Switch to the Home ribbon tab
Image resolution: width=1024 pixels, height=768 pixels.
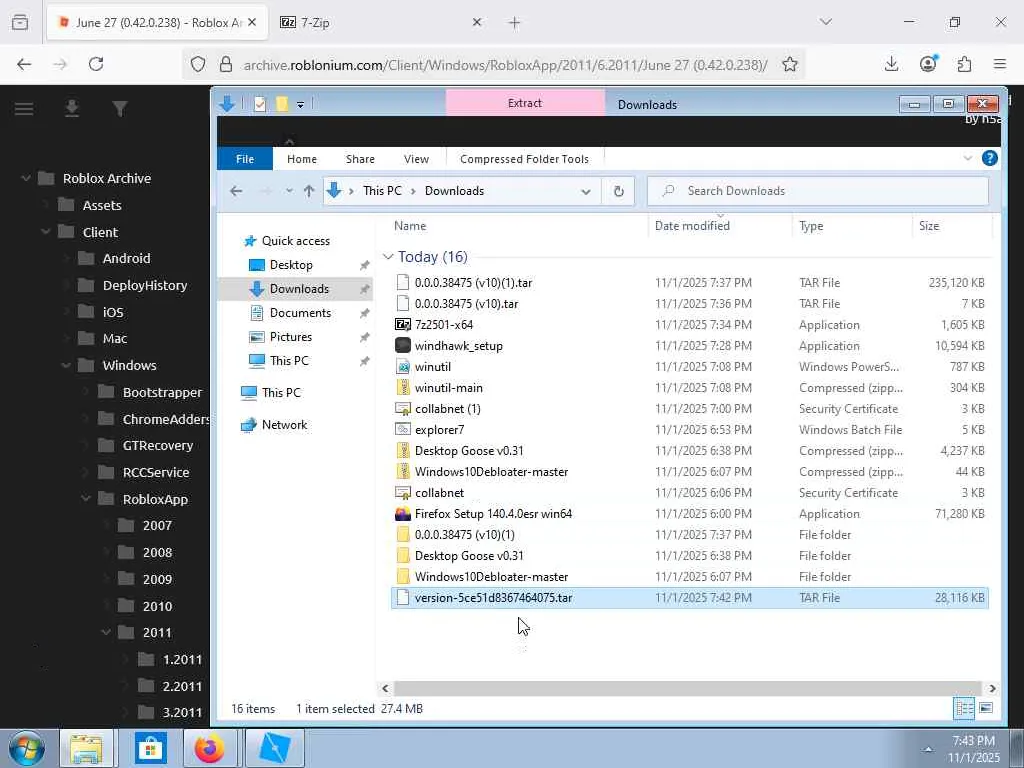(x=302, y=159)
